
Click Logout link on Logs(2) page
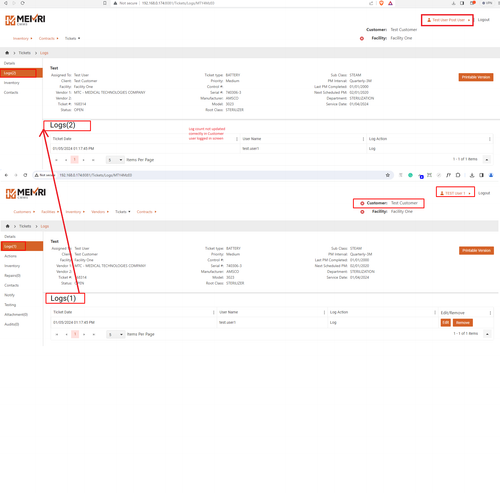484,20
